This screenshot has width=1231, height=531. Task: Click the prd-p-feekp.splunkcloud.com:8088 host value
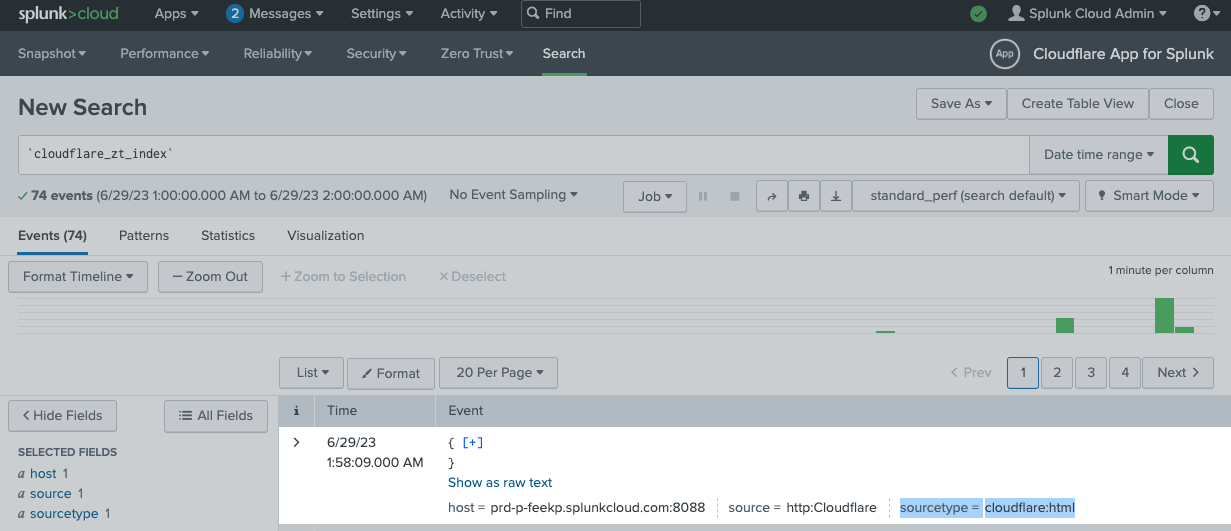[x=598, y=508]
